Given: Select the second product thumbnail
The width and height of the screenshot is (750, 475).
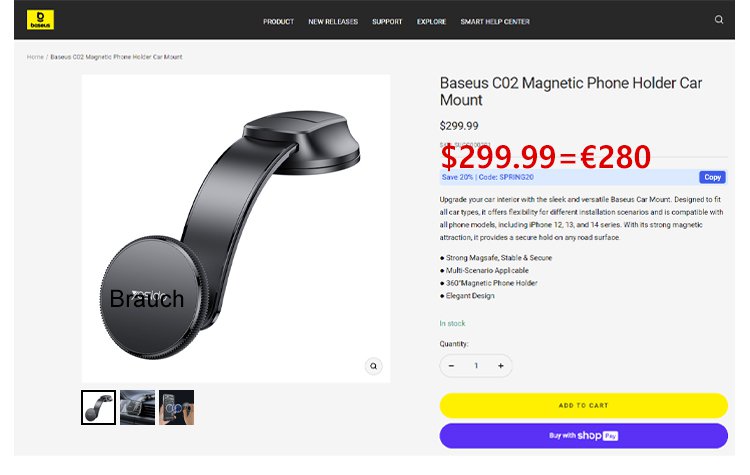Looking at the screenshot, I should coord(137,407).
